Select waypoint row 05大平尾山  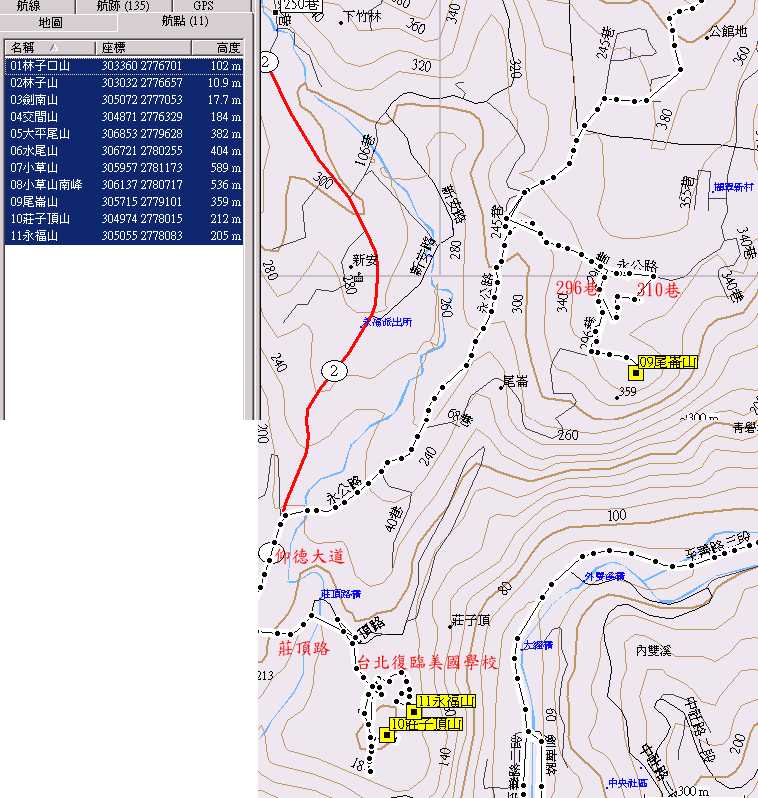[x=124, y=134]
